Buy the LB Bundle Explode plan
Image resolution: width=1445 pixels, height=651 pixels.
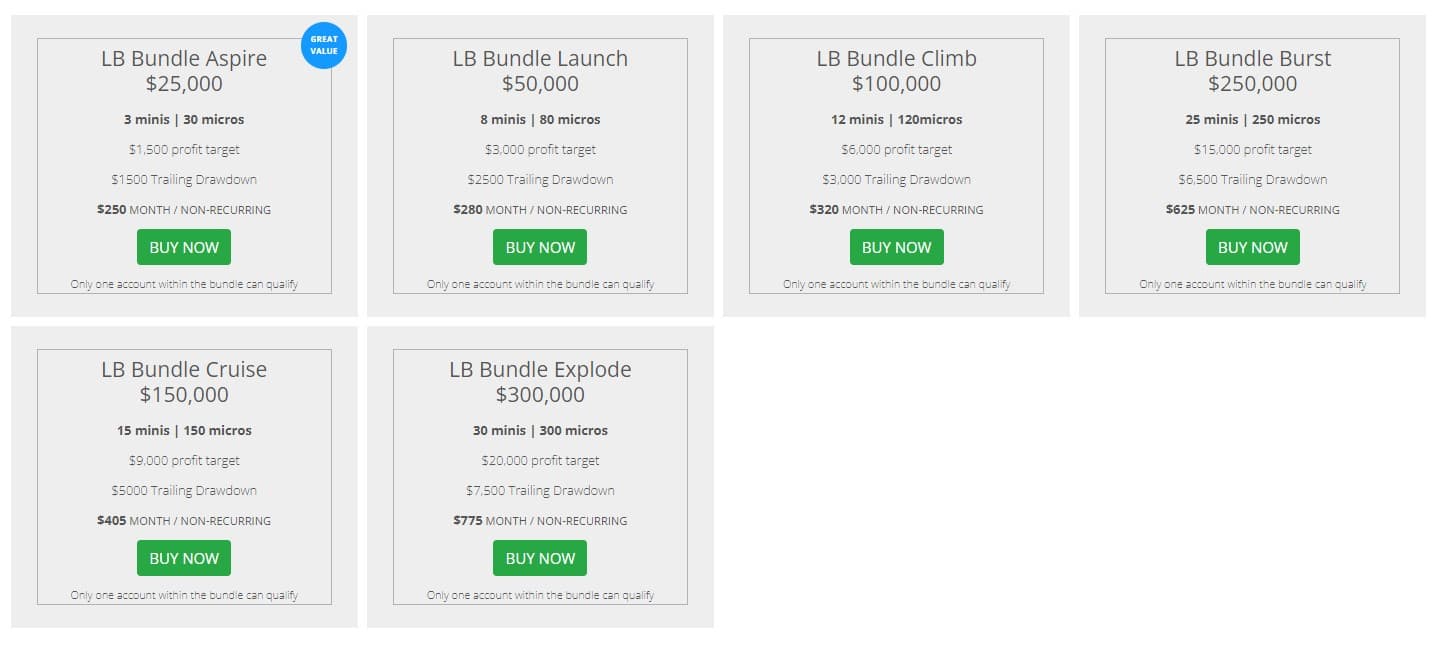(540, 558)
